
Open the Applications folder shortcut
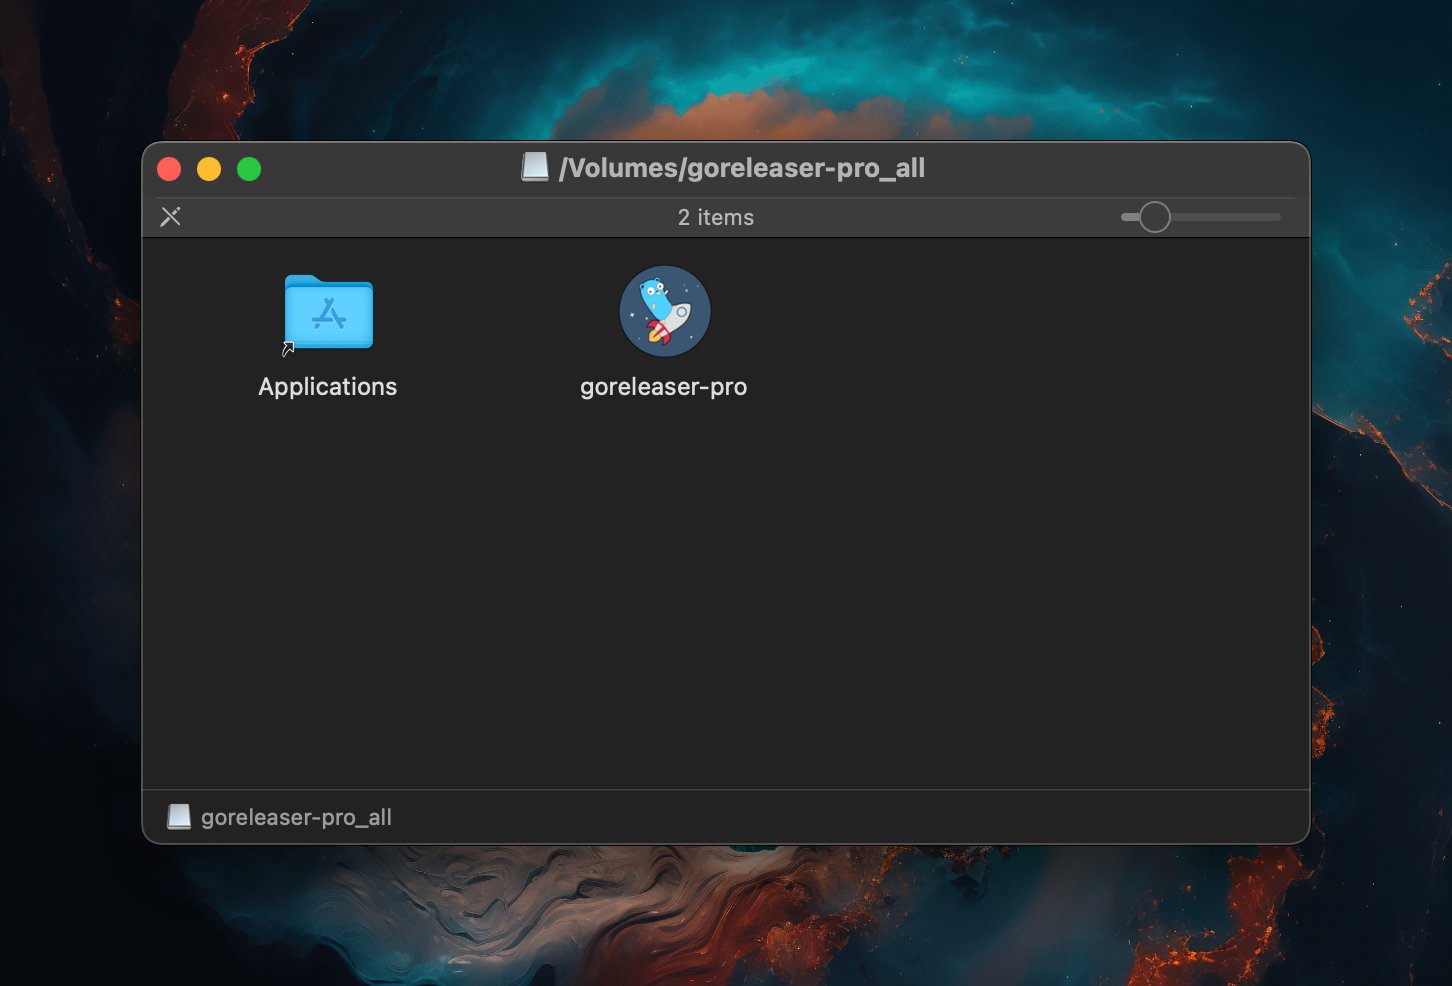(x=328, y=312)
